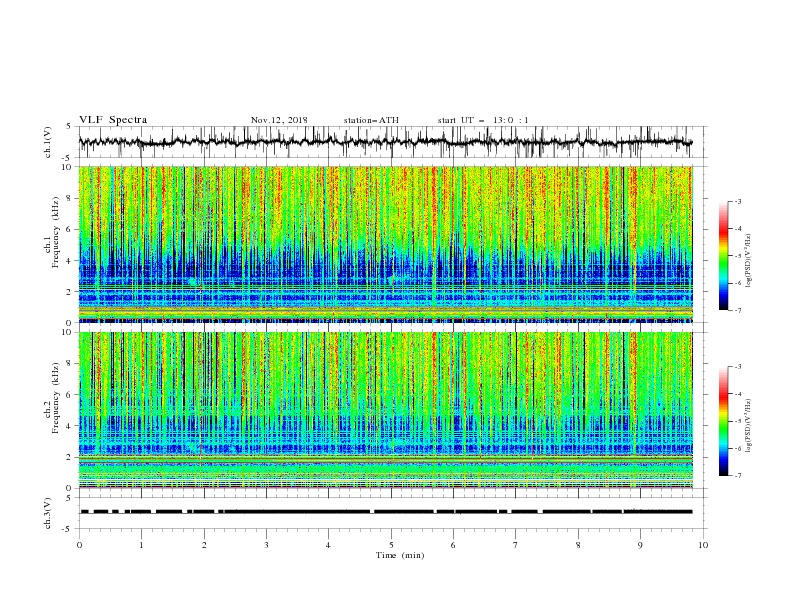Click the 'Nov.12, 2018' date label
The image size is (792, 612).
pos(279,120)
